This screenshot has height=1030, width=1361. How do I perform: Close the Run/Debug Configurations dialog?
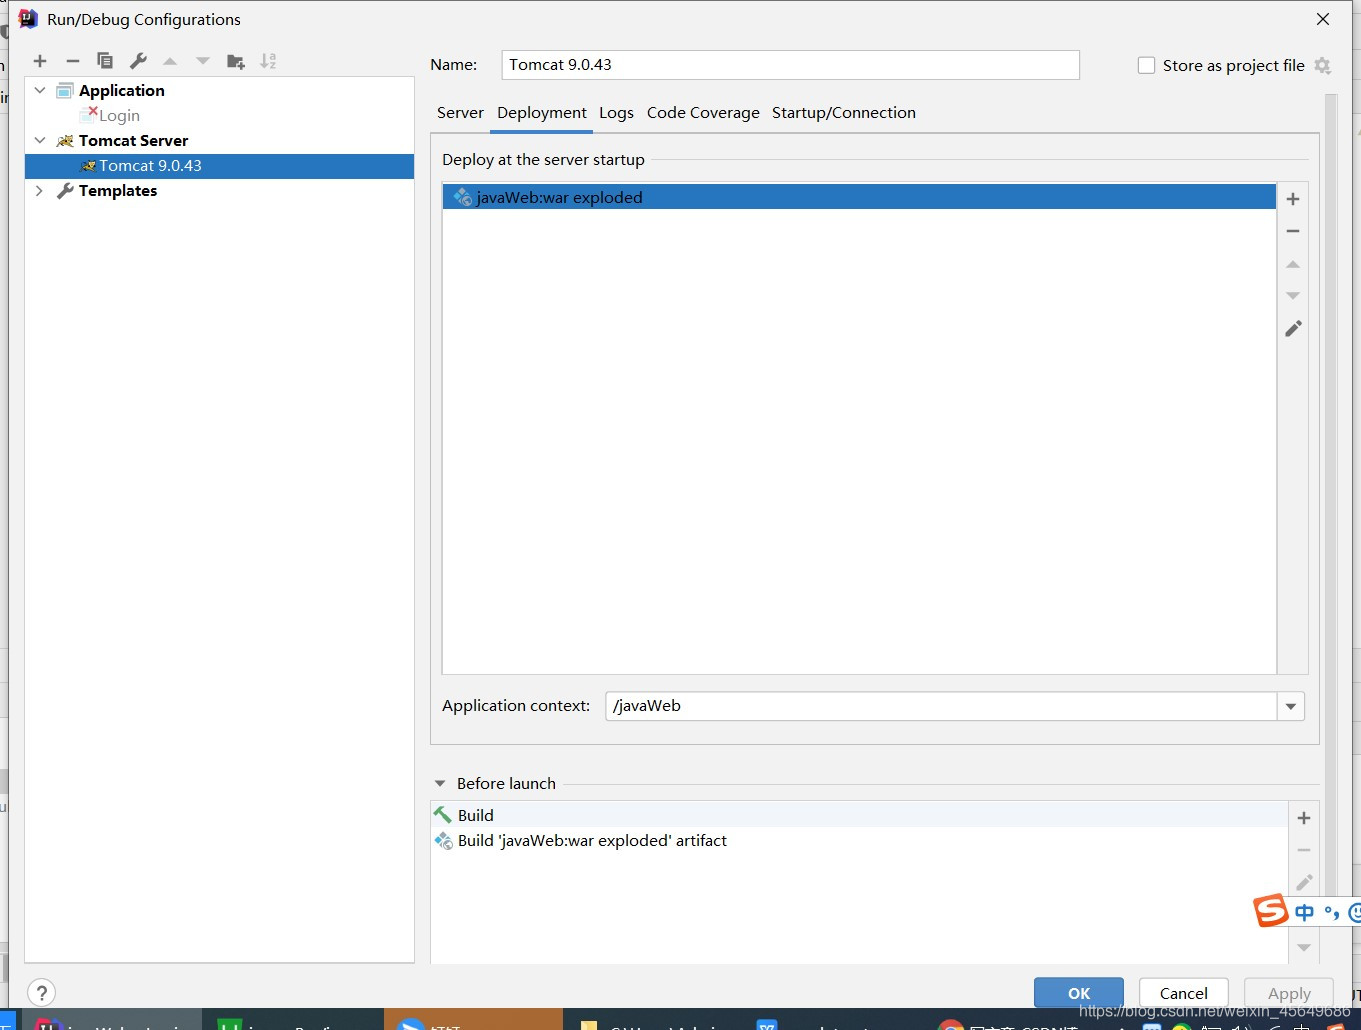(1323, 19)
